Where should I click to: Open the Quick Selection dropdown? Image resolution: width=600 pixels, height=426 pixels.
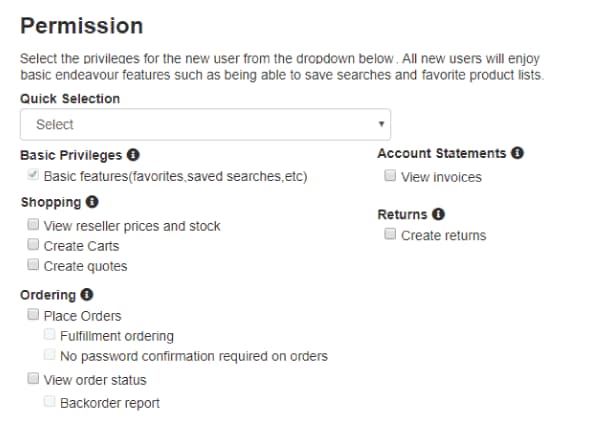pyautogui.click(x=205, y=124)
